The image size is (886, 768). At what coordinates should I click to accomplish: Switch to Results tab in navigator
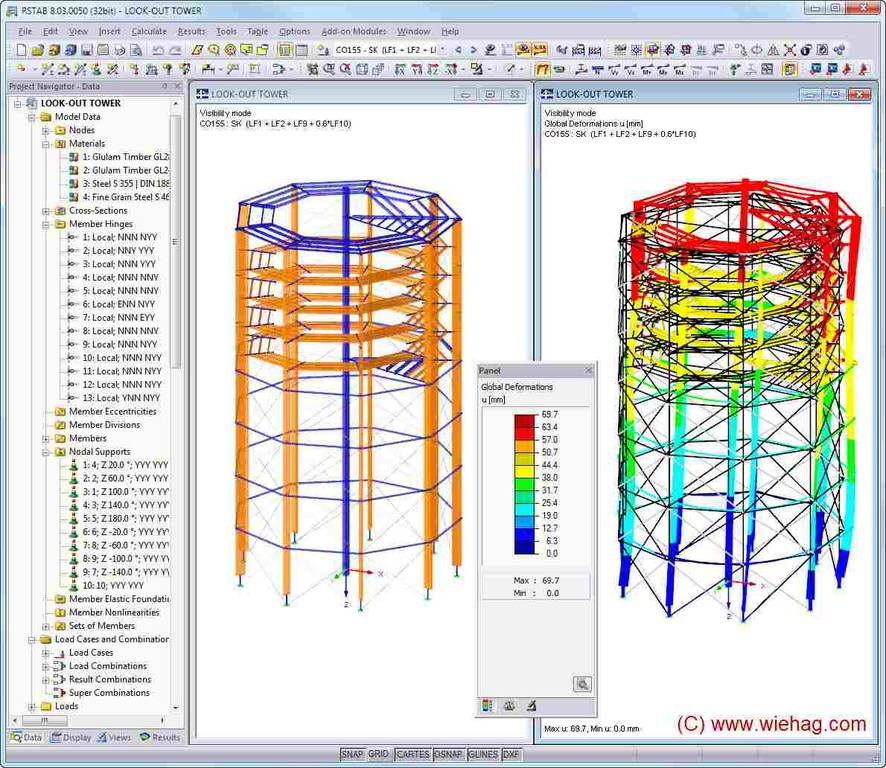(160, 737)
